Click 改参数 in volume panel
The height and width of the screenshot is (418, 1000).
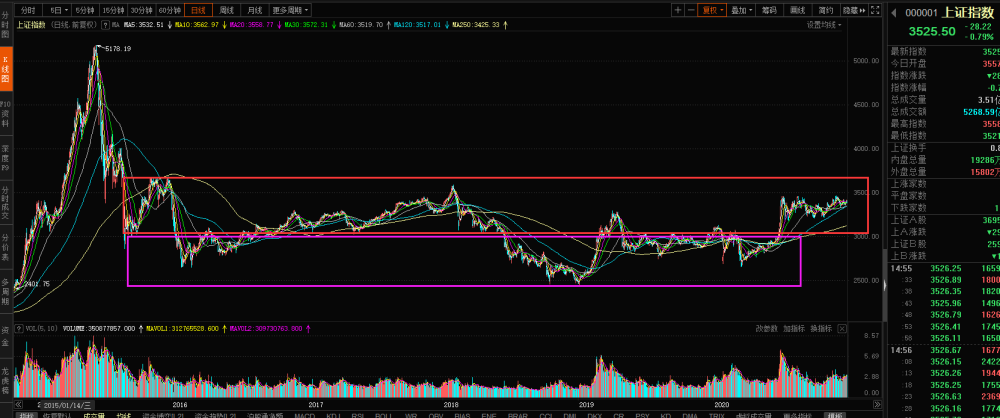click(767, 329)
